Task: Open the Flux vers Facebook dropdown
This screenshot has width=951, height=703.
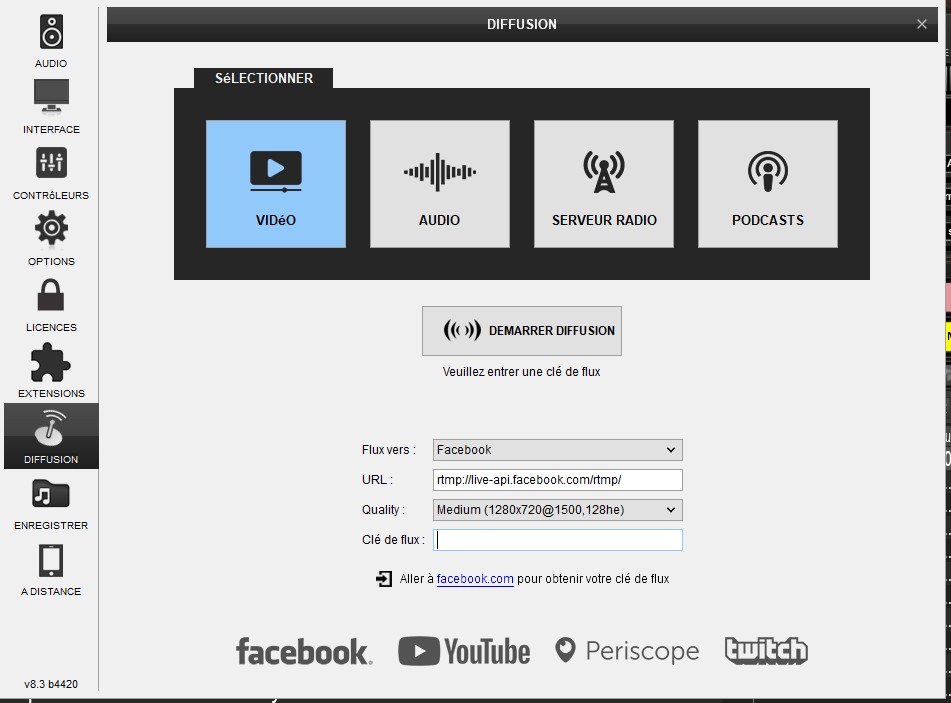Action: 558,450
